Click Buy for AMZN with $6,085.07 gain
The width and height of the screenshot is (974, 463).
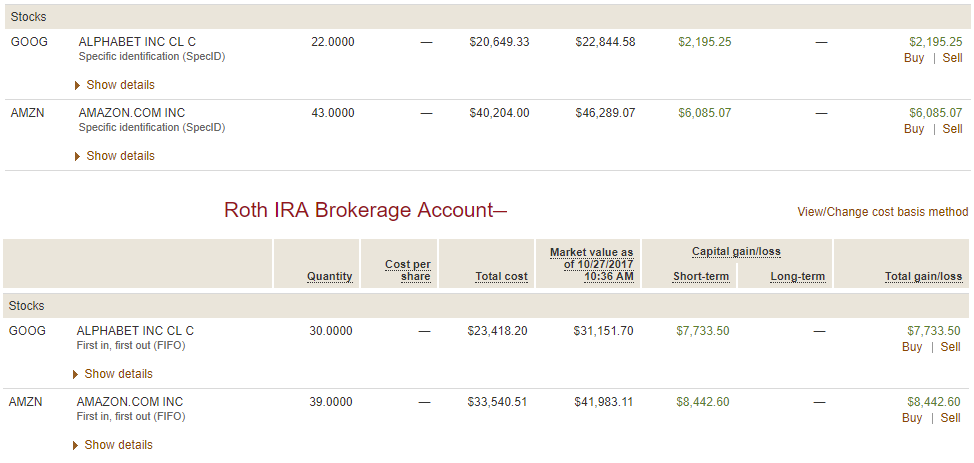914,129
